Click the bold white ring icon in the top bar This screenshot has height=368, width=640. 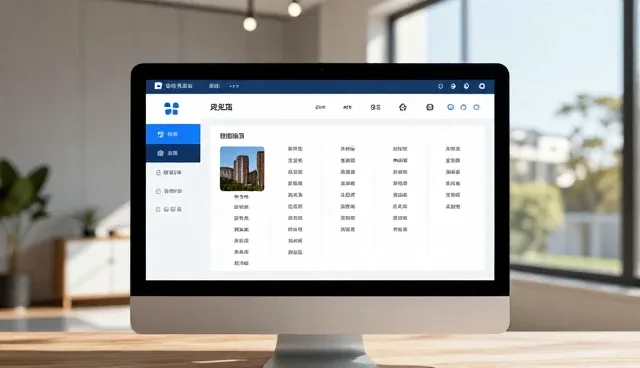(x=482, y=86)
